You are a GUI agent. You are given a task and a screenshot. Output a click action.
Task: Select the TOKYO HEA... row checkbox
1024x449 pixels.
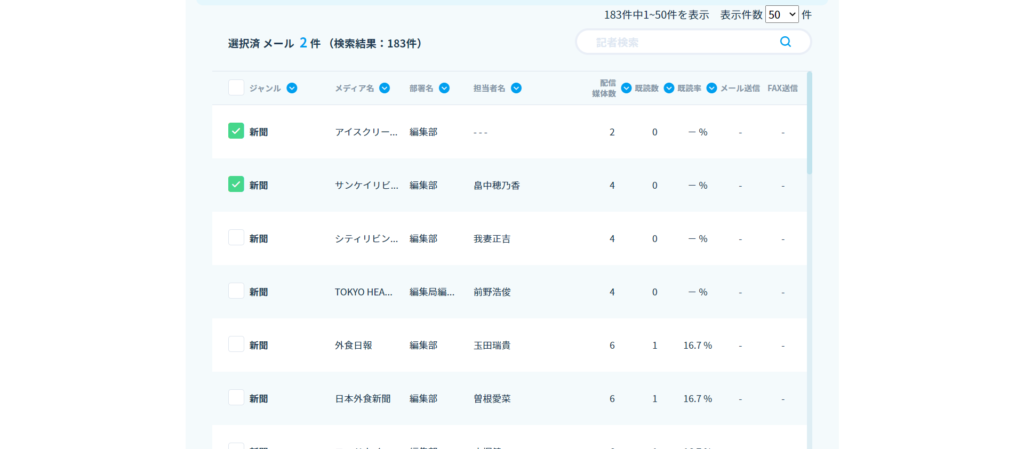point(236,291)
